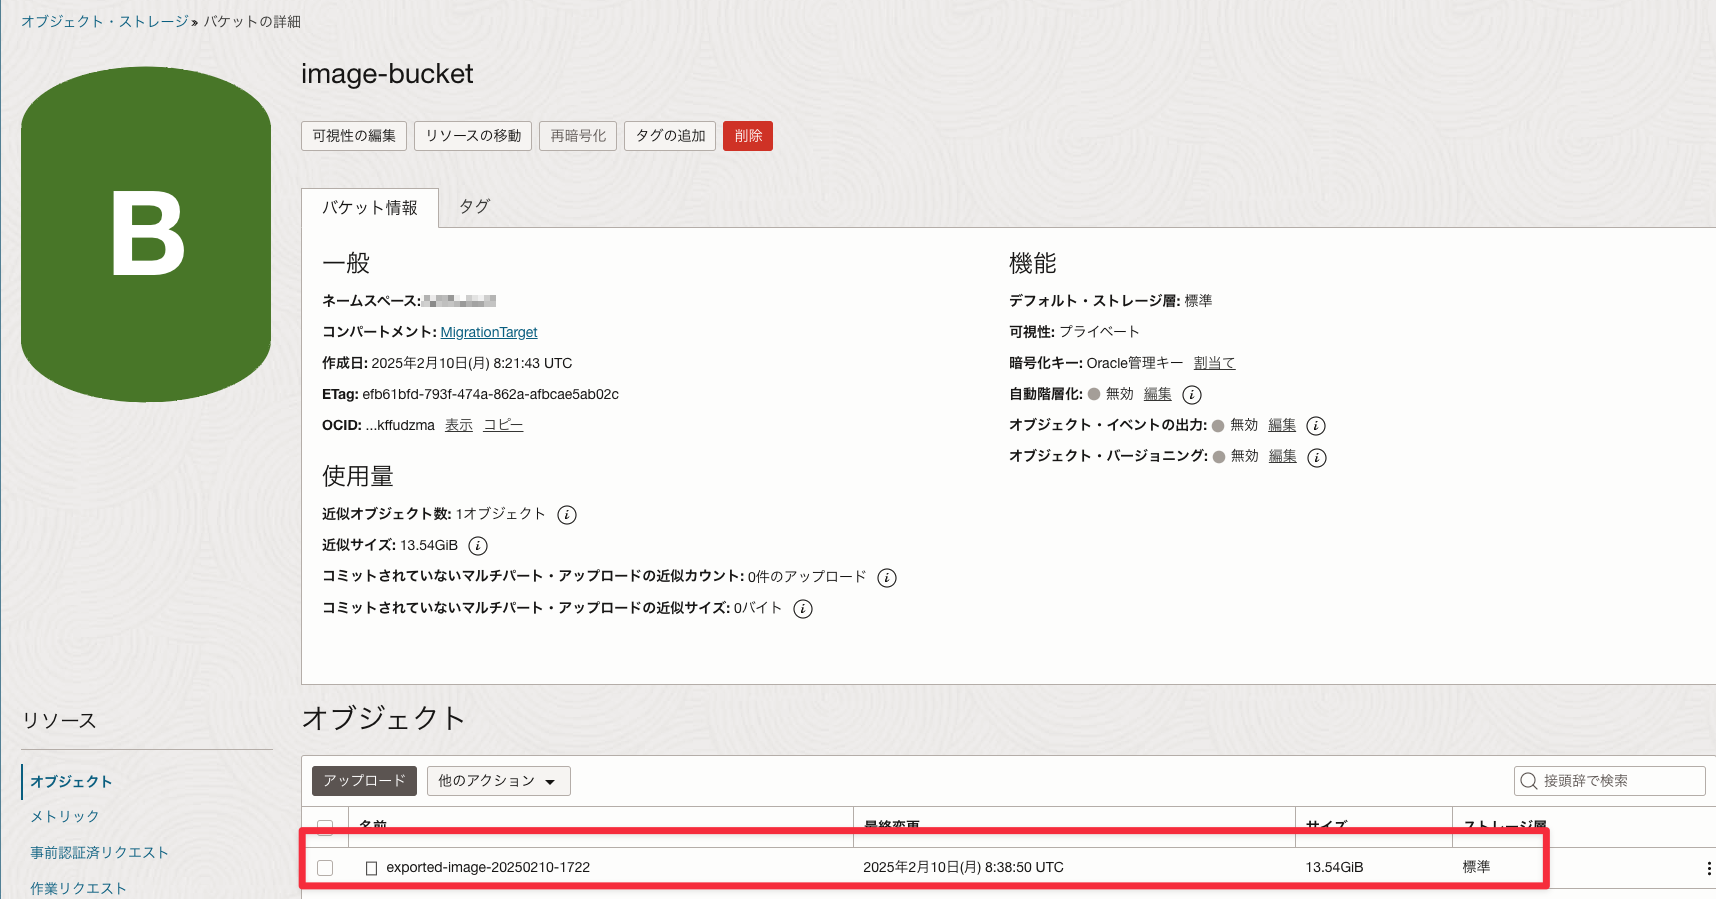Click the タグの追加 button
Viewport: 1716px width, 899px height.
coord(670,136)
